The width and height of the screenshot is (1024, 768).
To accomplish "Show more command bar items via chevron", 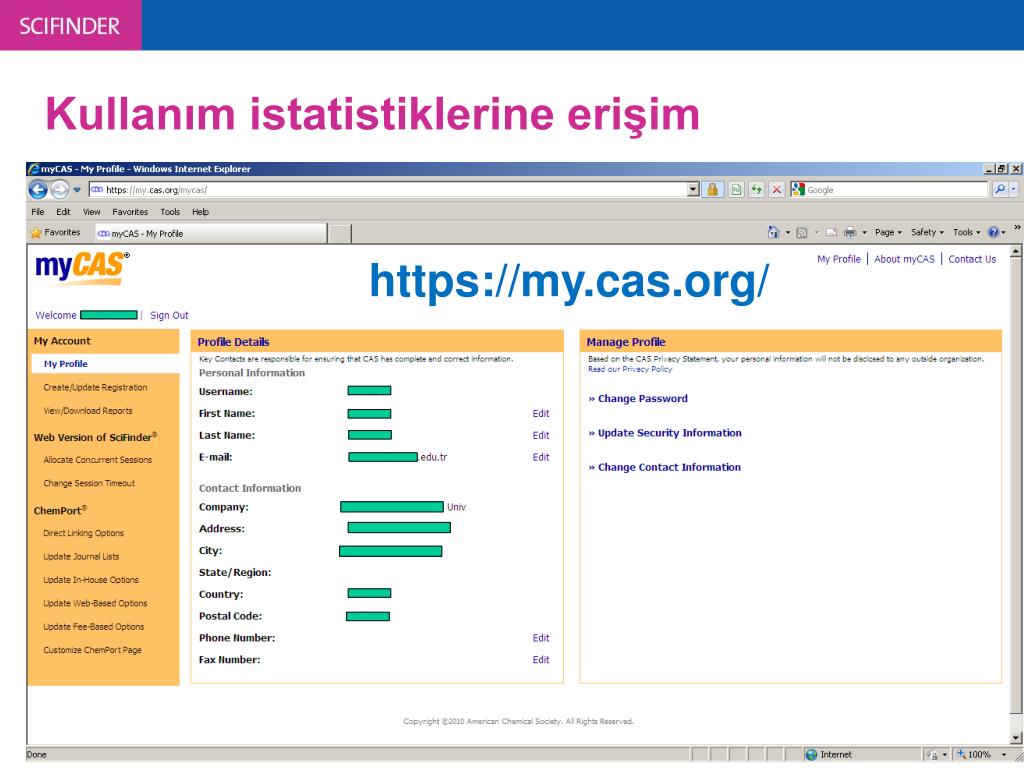I will pos(1017,228).
